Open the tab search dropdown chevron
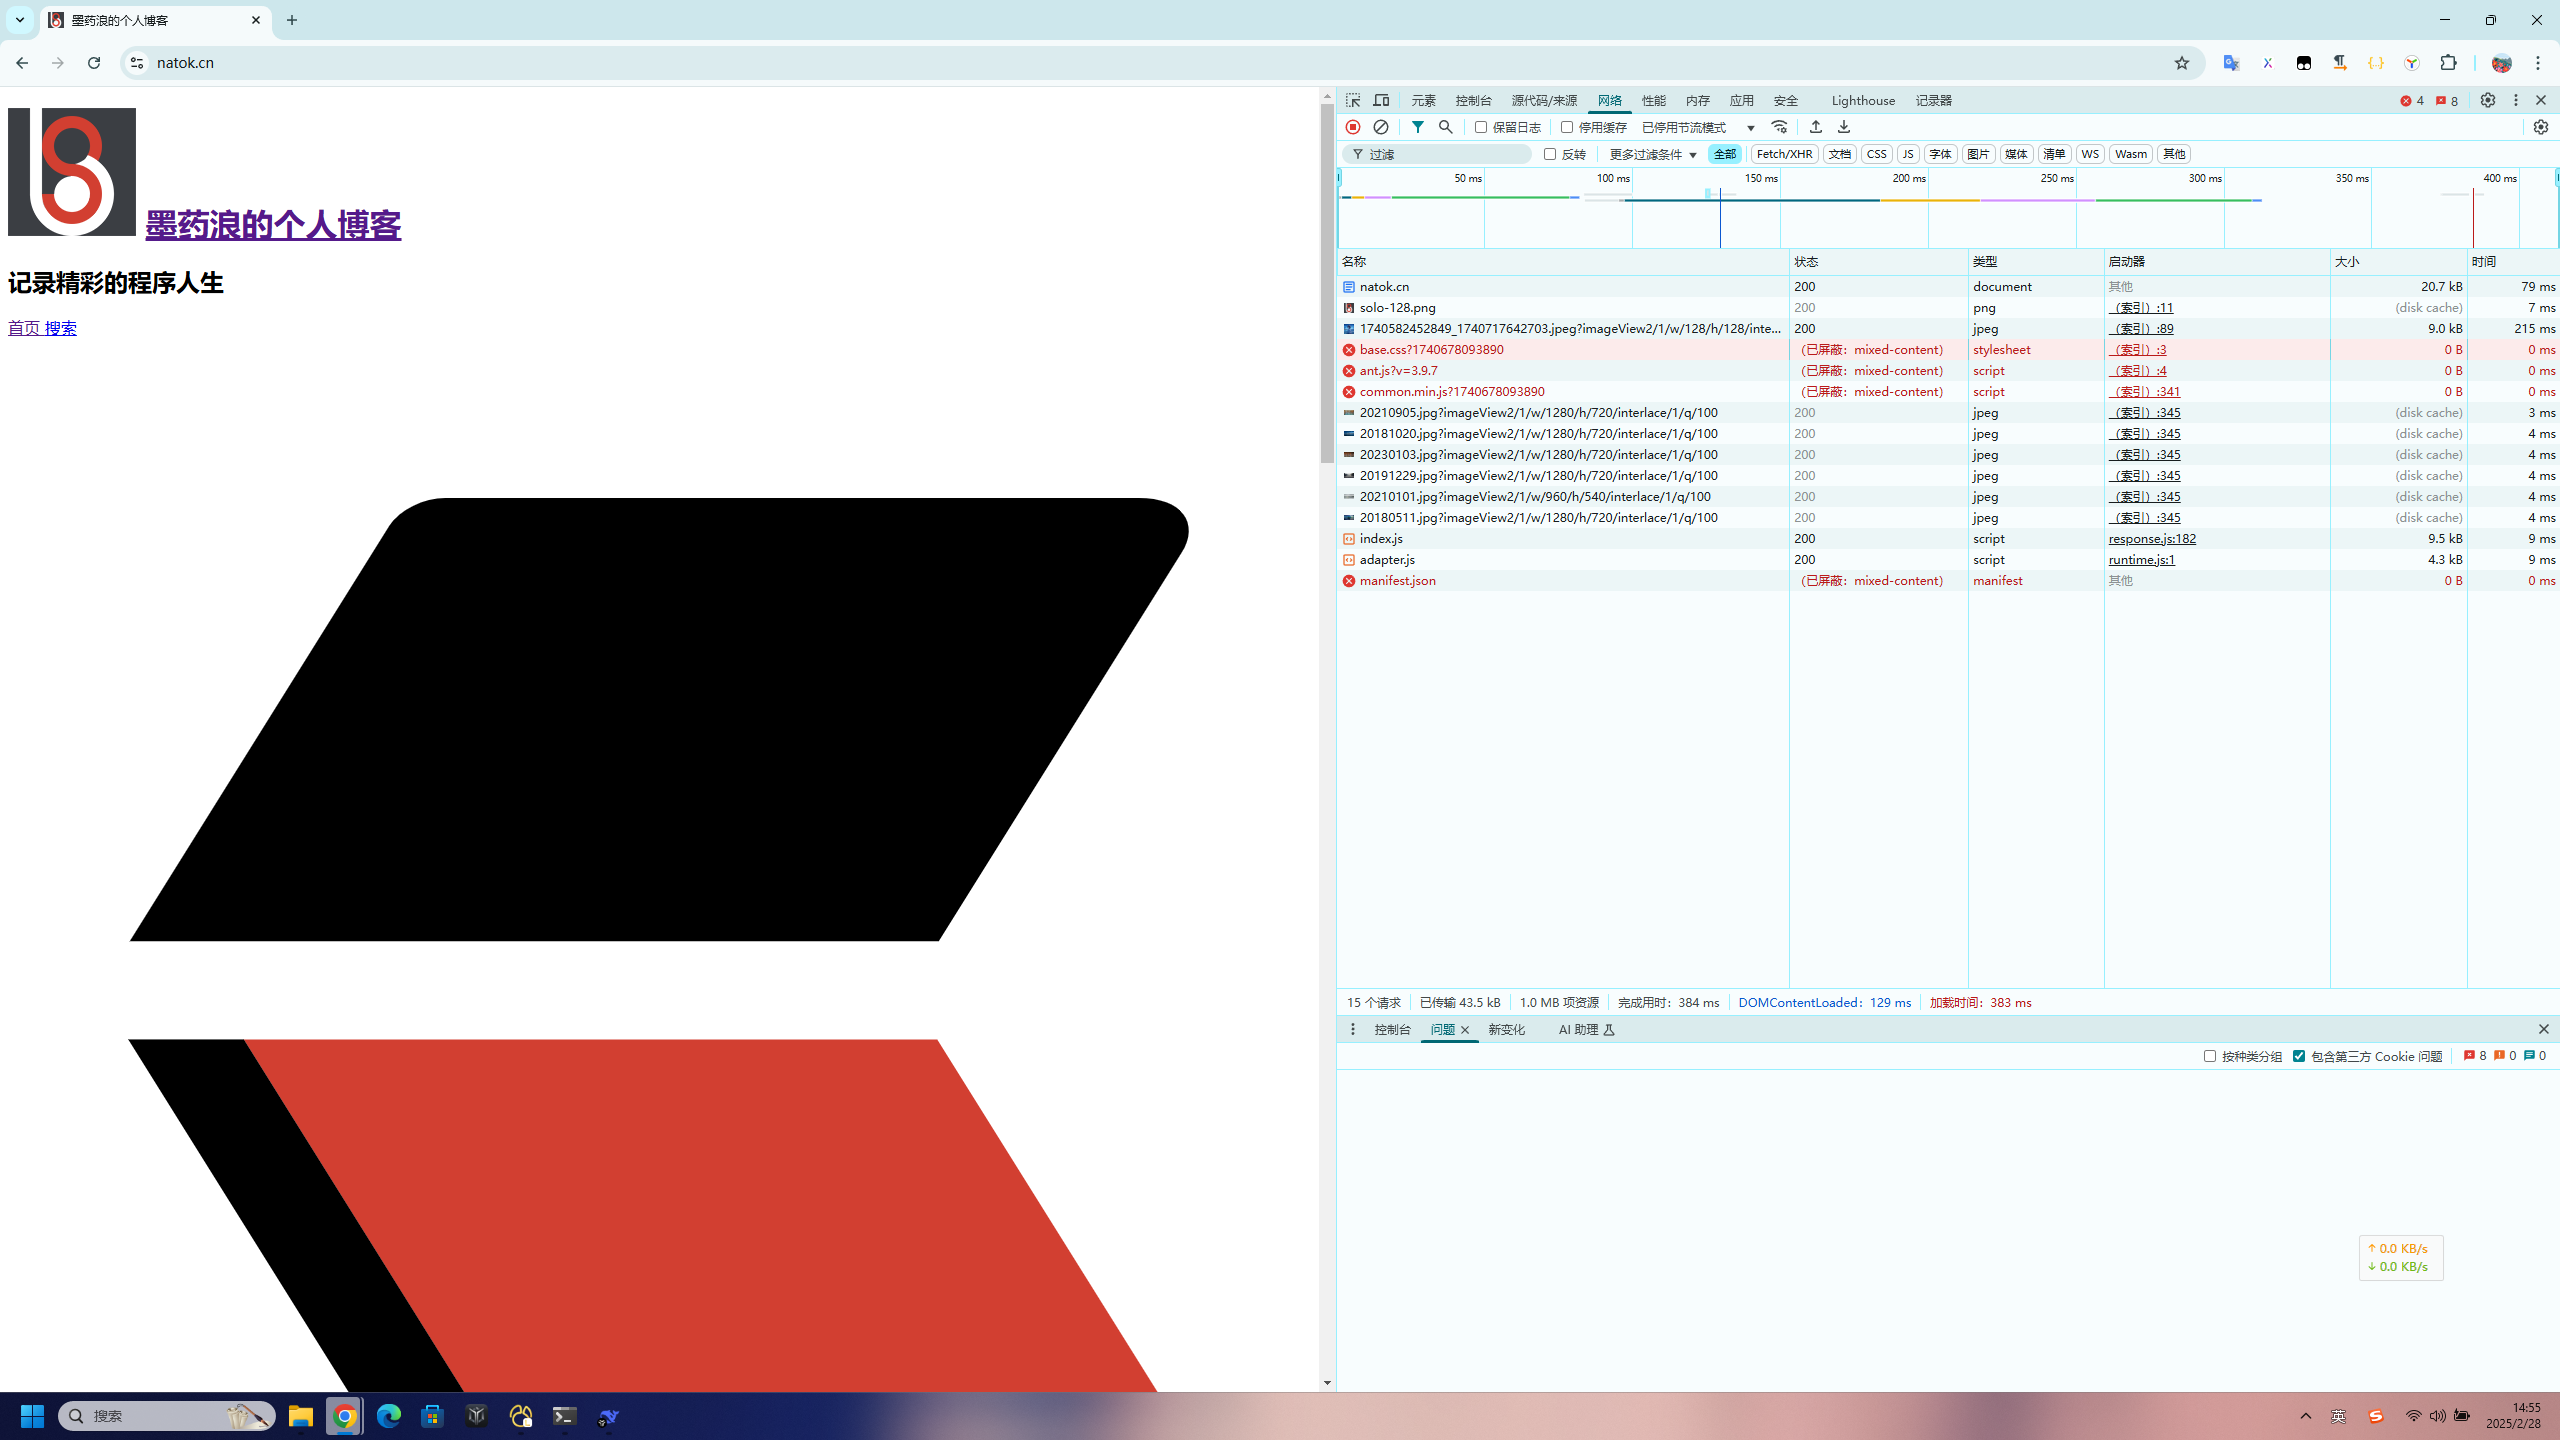 point(19,20)
